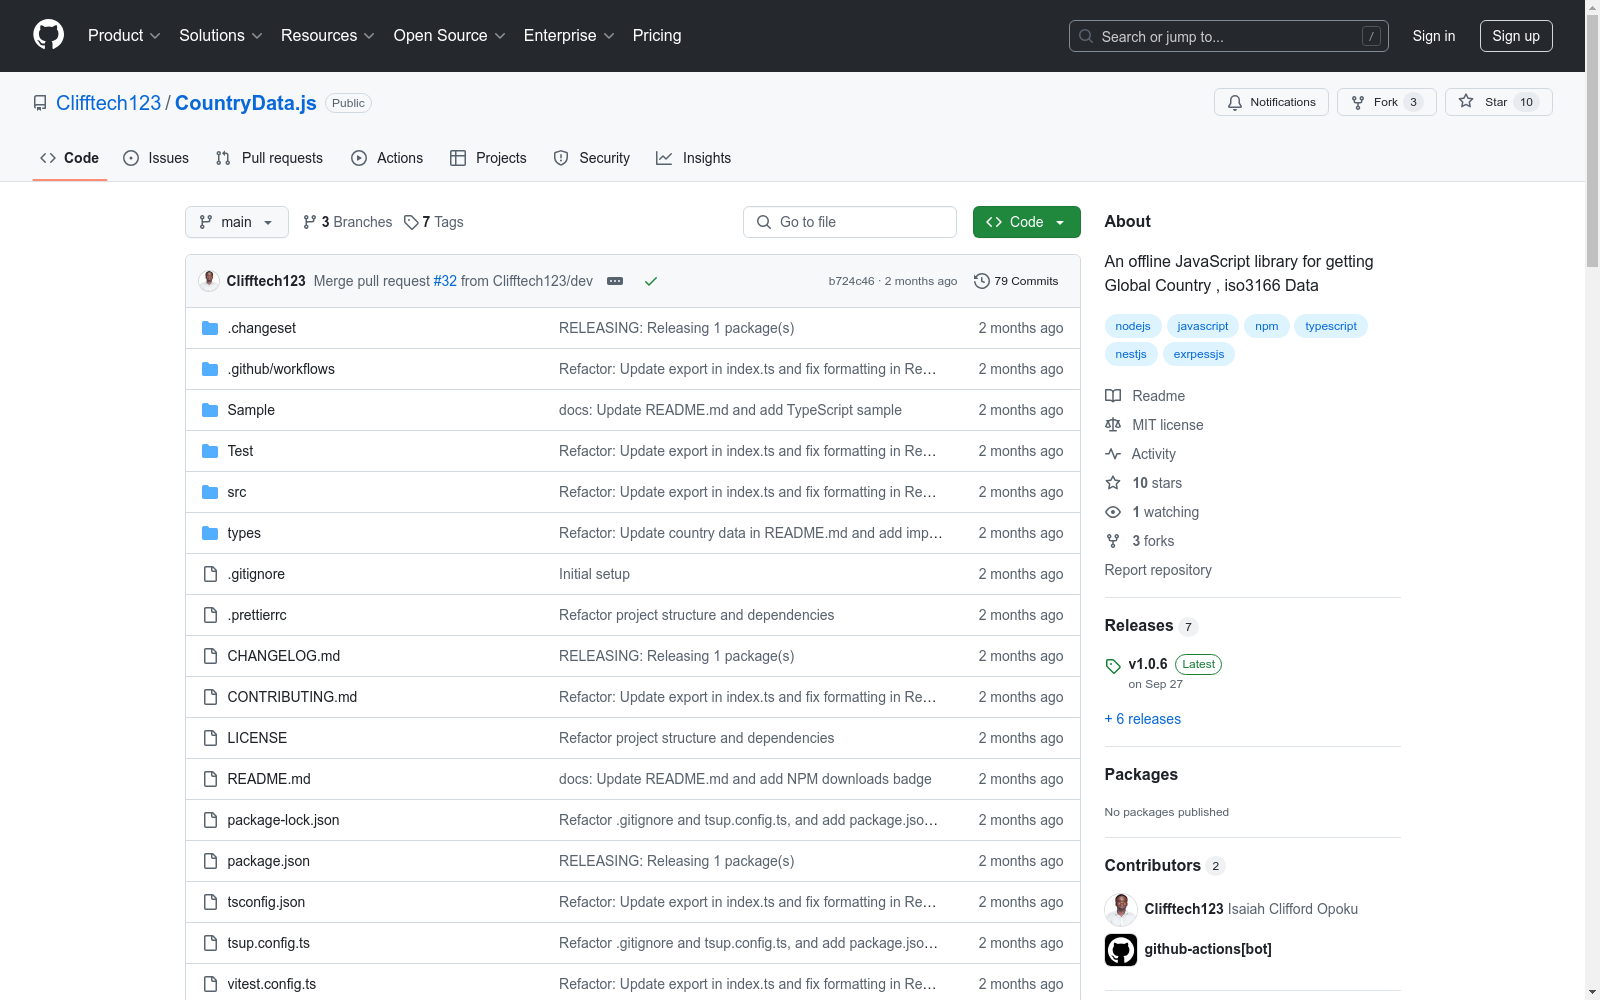Open .github/workflows folder

pyautogui.click(x=281, y=369)
